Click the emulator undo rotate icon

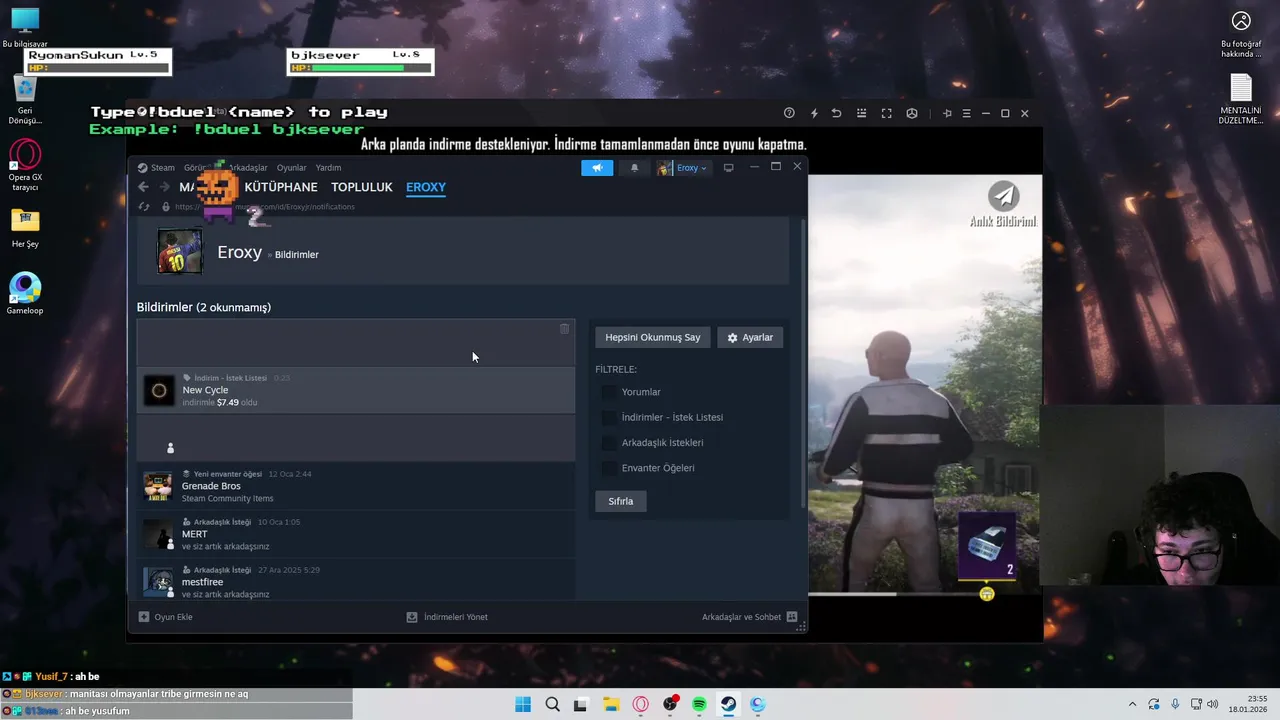(x=836, y=113)
